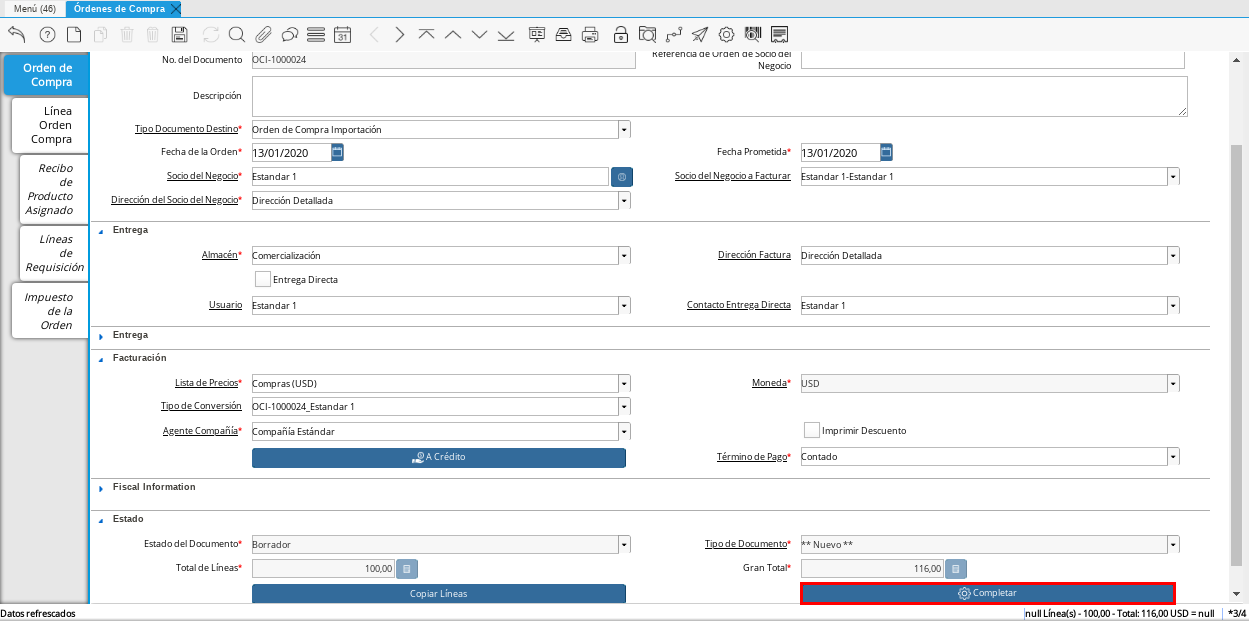
Task: Click into the Descripción text field
Action: click(x=719, y=97)
